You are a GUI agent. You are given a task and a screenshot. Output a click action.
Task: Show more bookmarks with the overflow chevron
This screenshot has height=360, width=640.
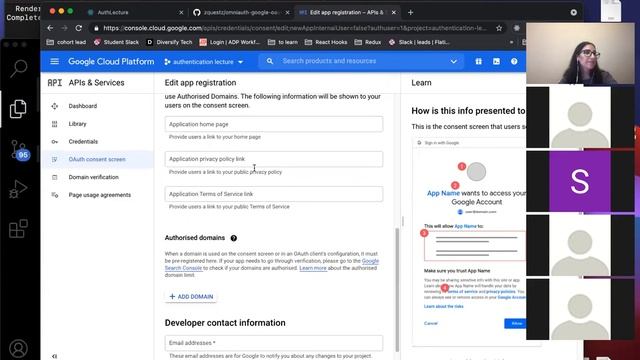coord(511,42)
